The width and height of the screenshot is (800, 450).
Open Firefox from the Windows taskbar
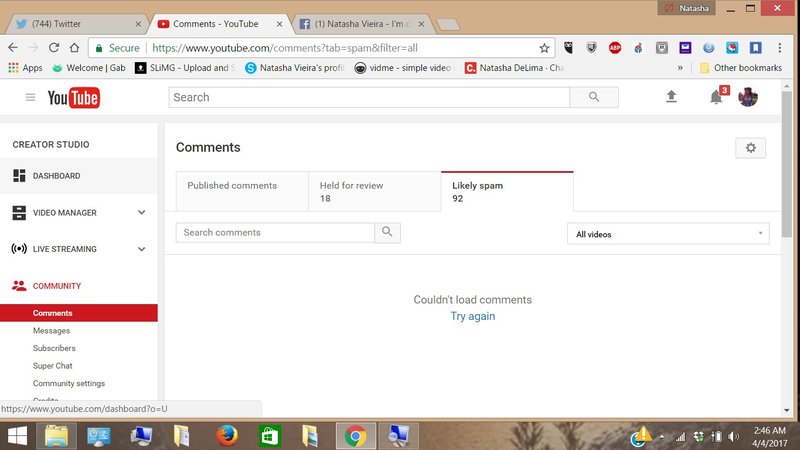[227, 436]
